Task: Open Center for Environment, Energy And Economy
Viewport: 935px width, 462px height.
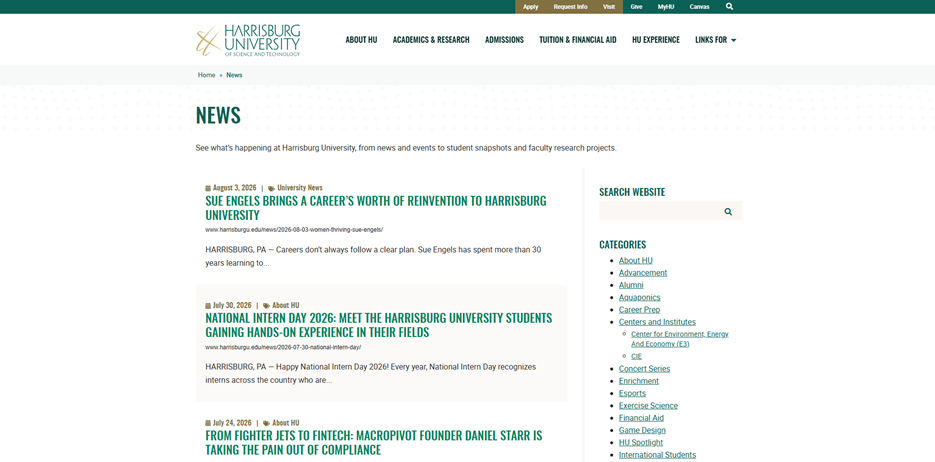Action: 680,339
